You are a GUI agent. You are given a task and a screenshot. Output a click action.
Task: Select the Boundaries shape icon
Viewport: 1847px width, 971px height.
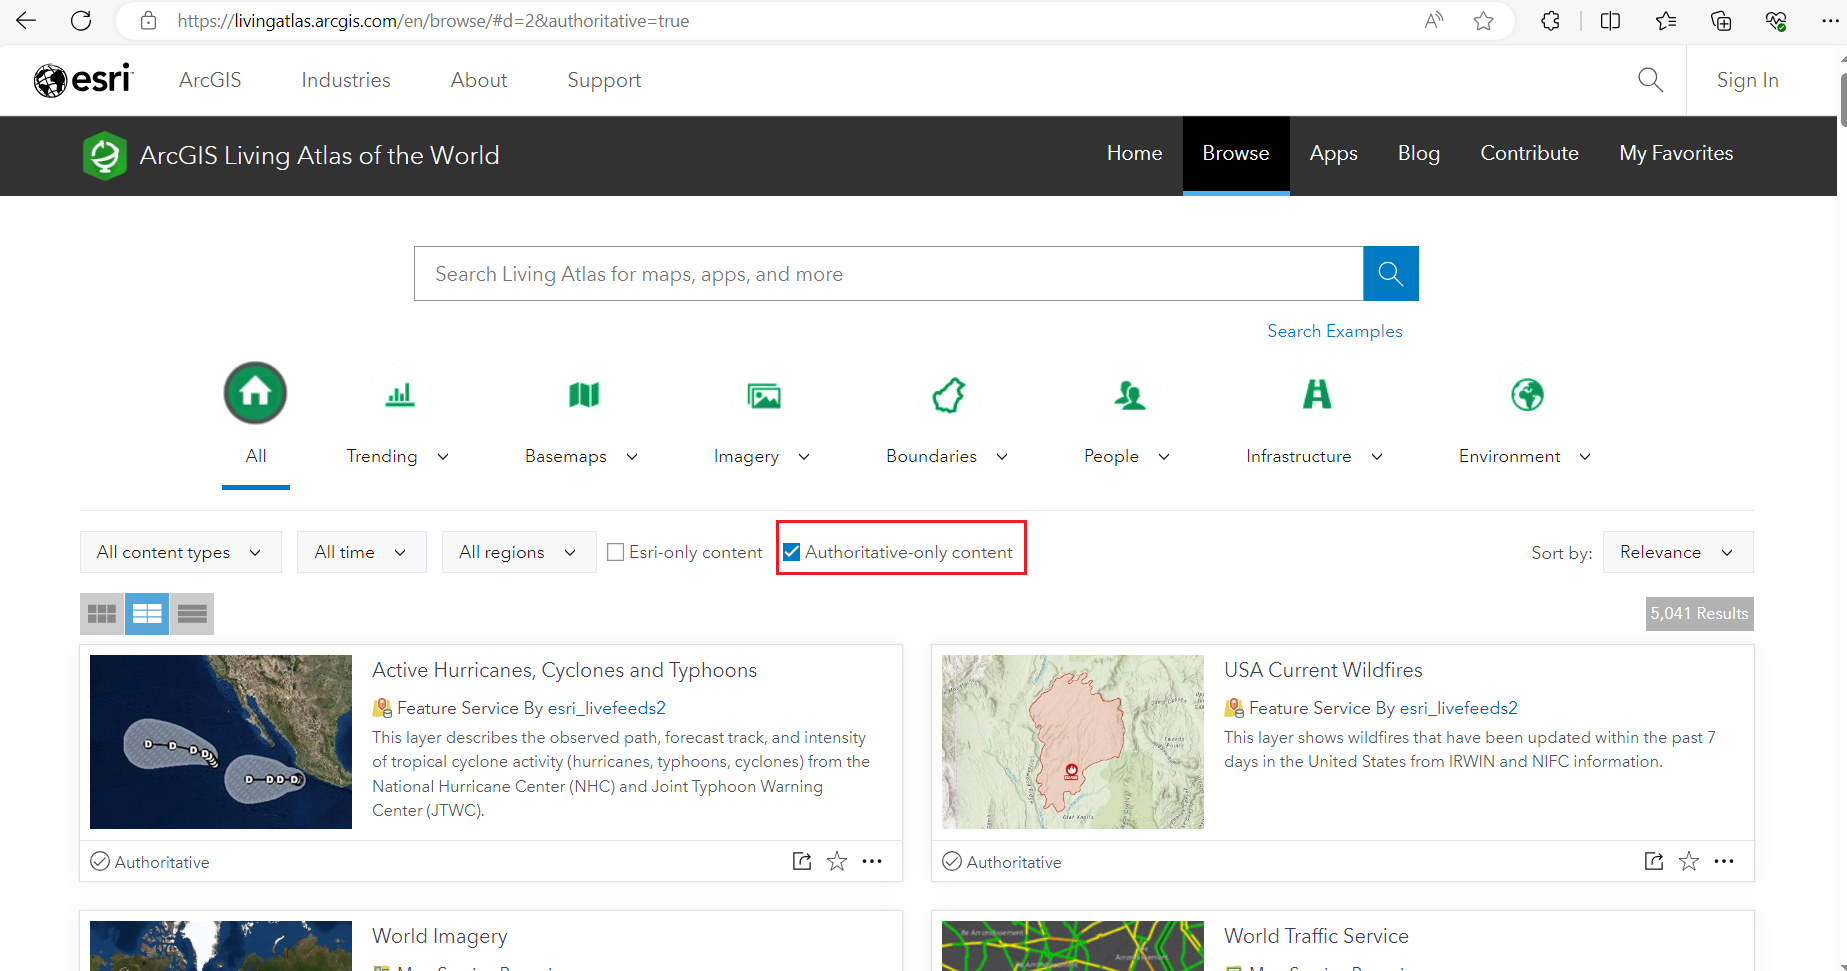[x=949, y=395]
